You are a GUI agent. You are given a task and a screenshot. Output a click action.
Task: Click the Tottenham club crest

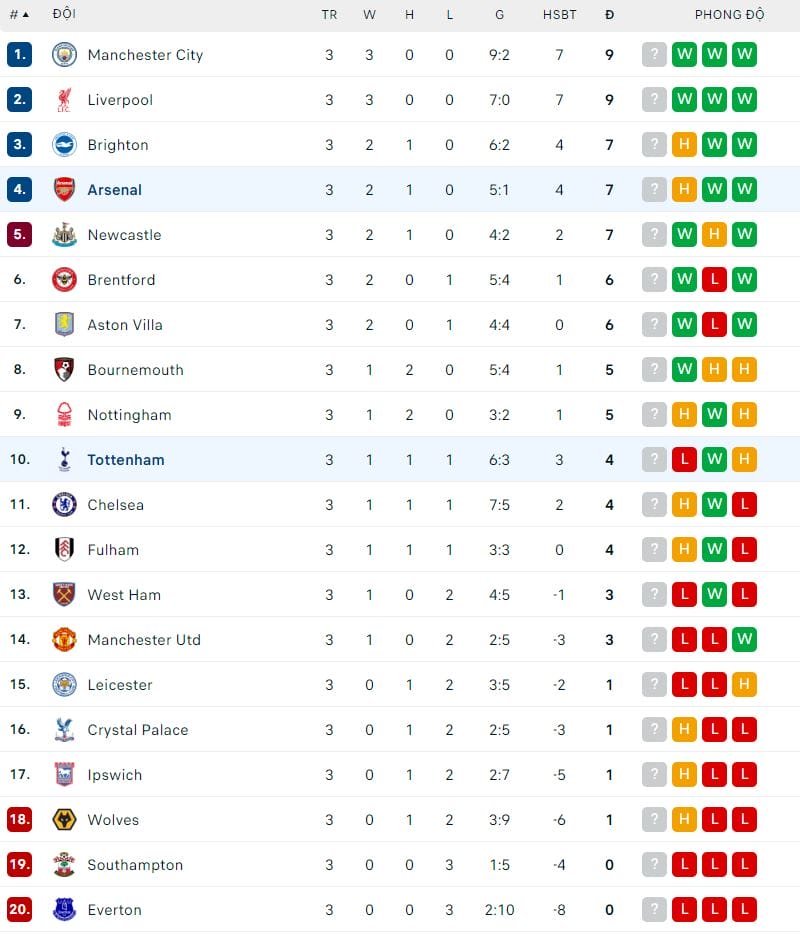coord(64,460)
